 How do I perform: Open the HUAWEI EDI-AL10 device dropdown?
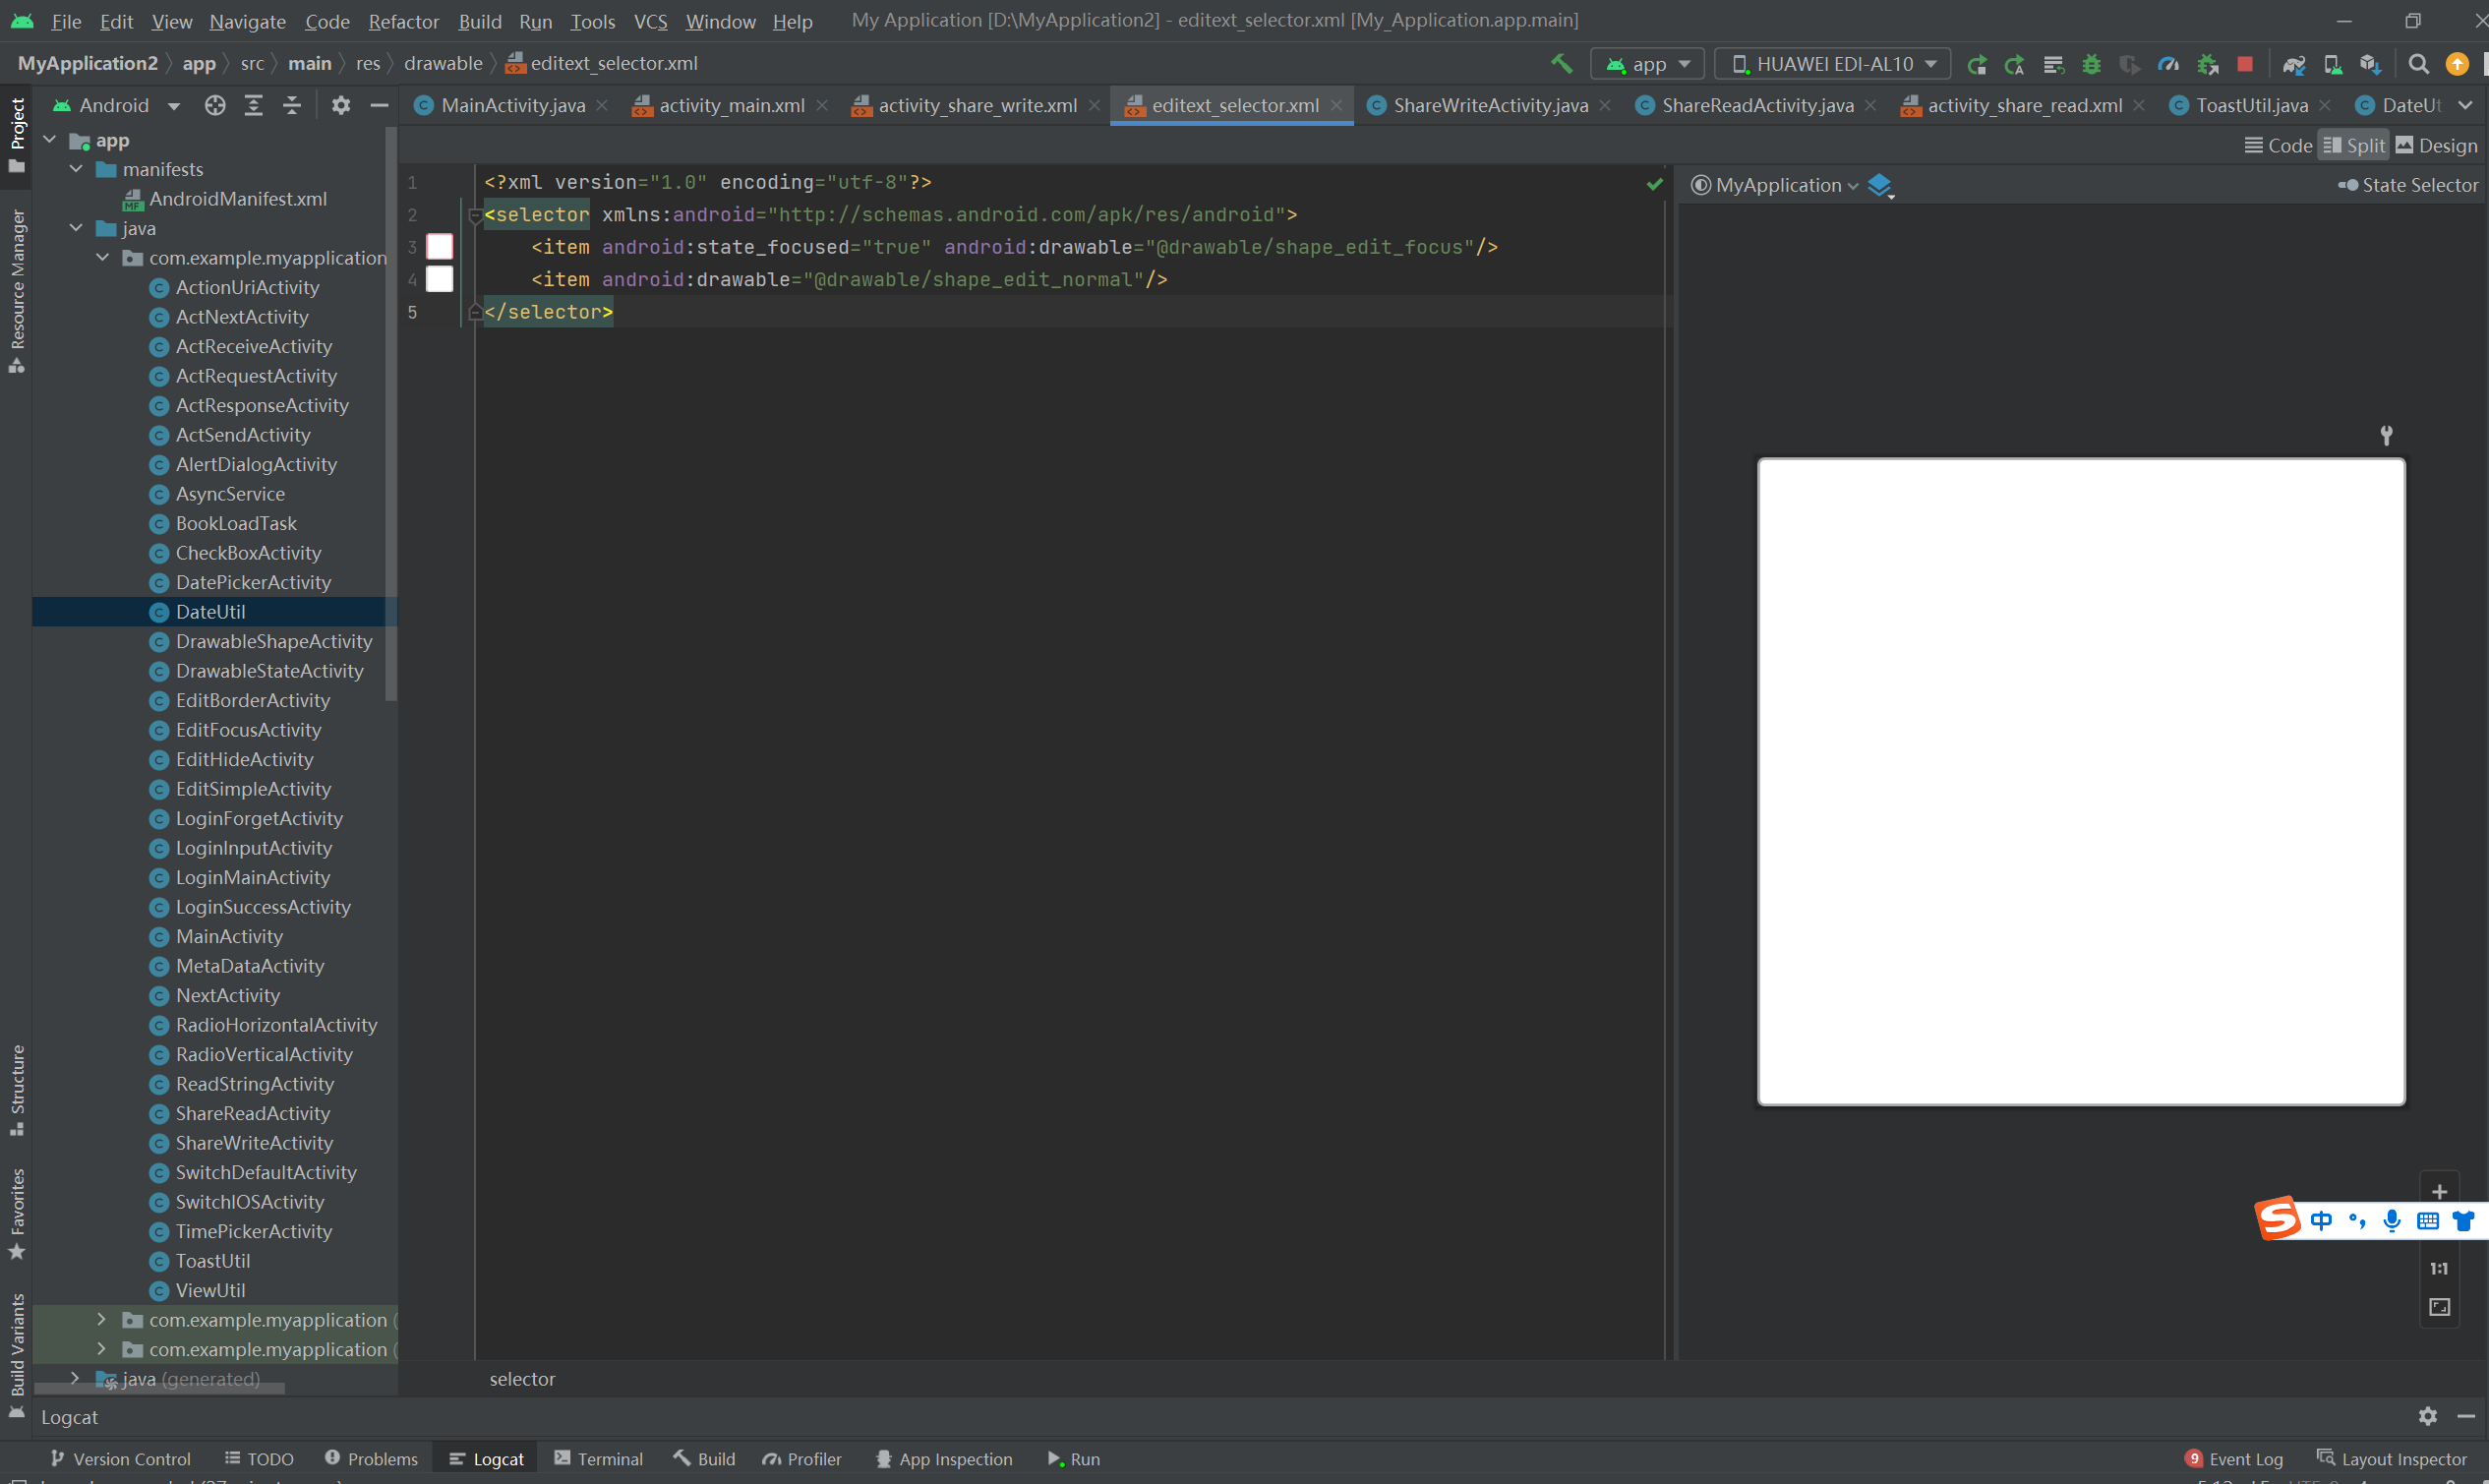tap(1832, 64)
